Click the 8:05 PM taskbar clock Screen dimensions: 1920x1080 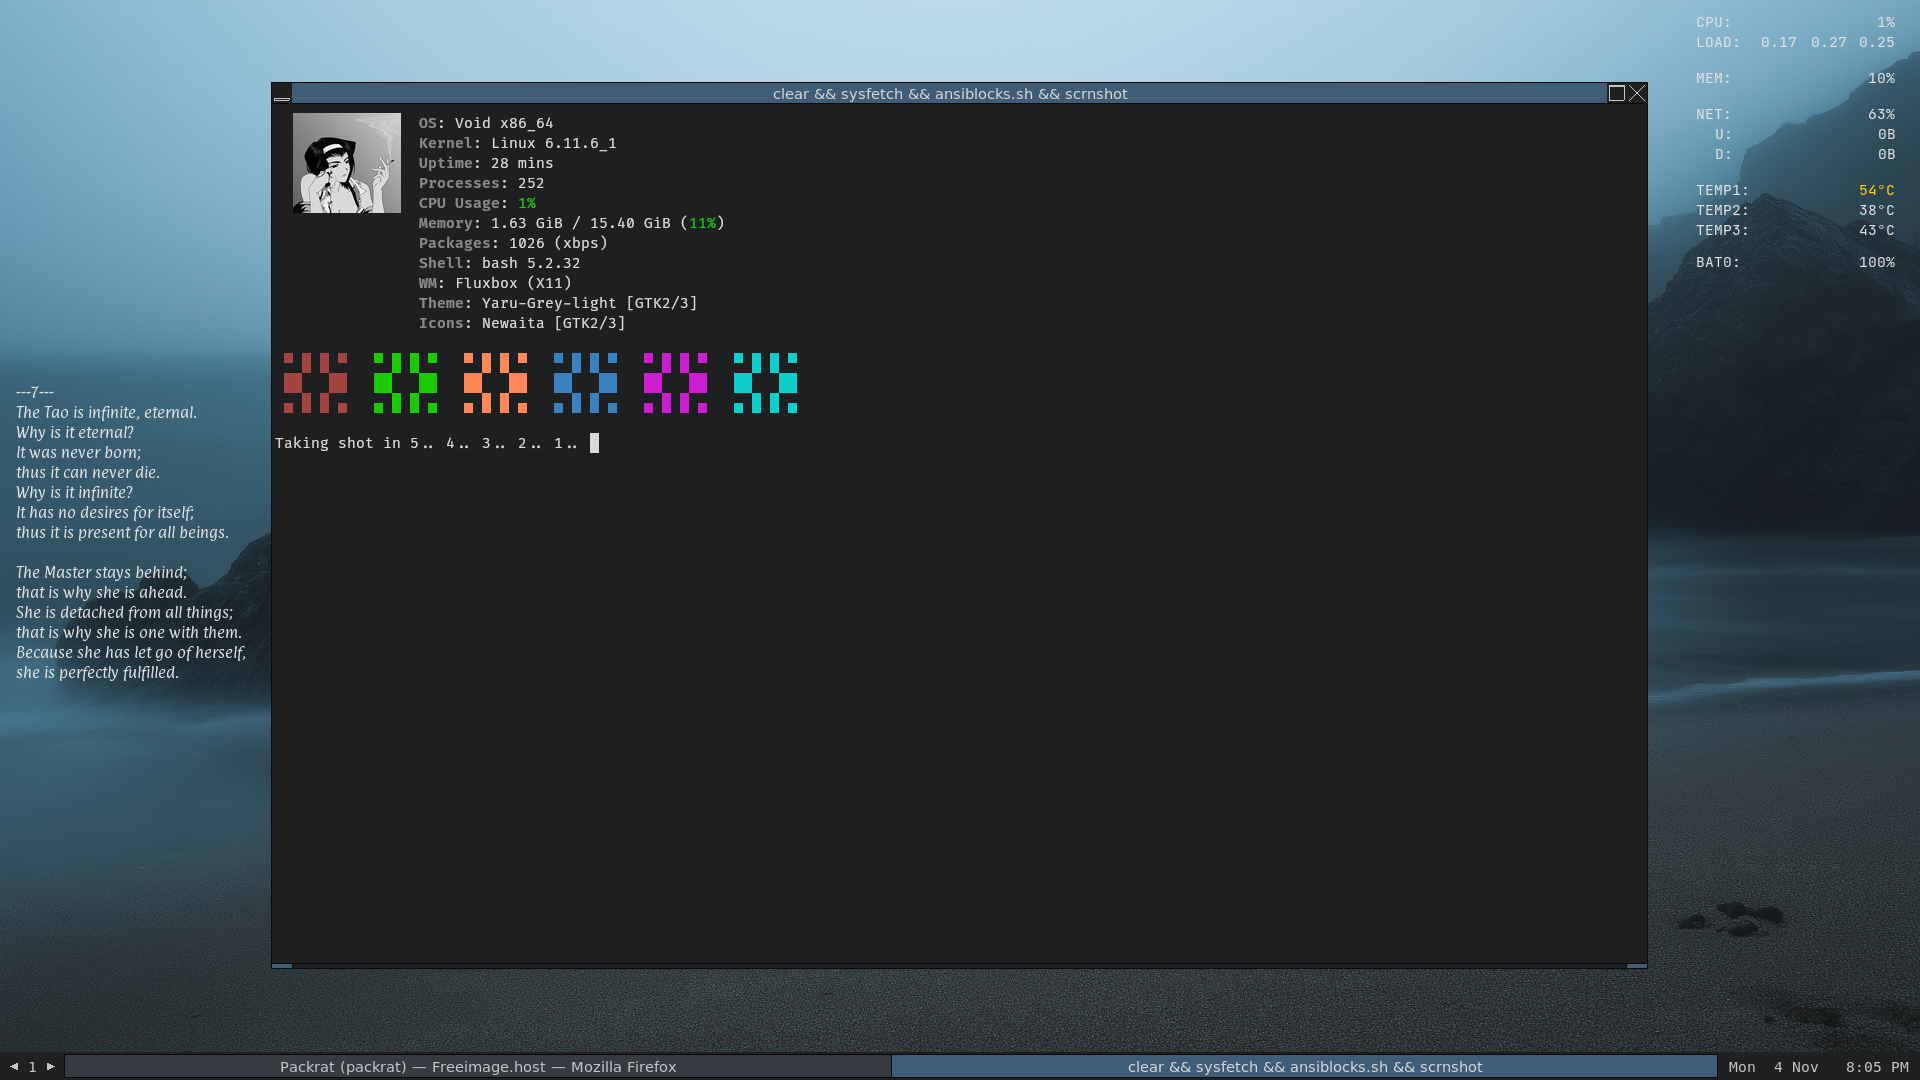pos(1876,1067)
